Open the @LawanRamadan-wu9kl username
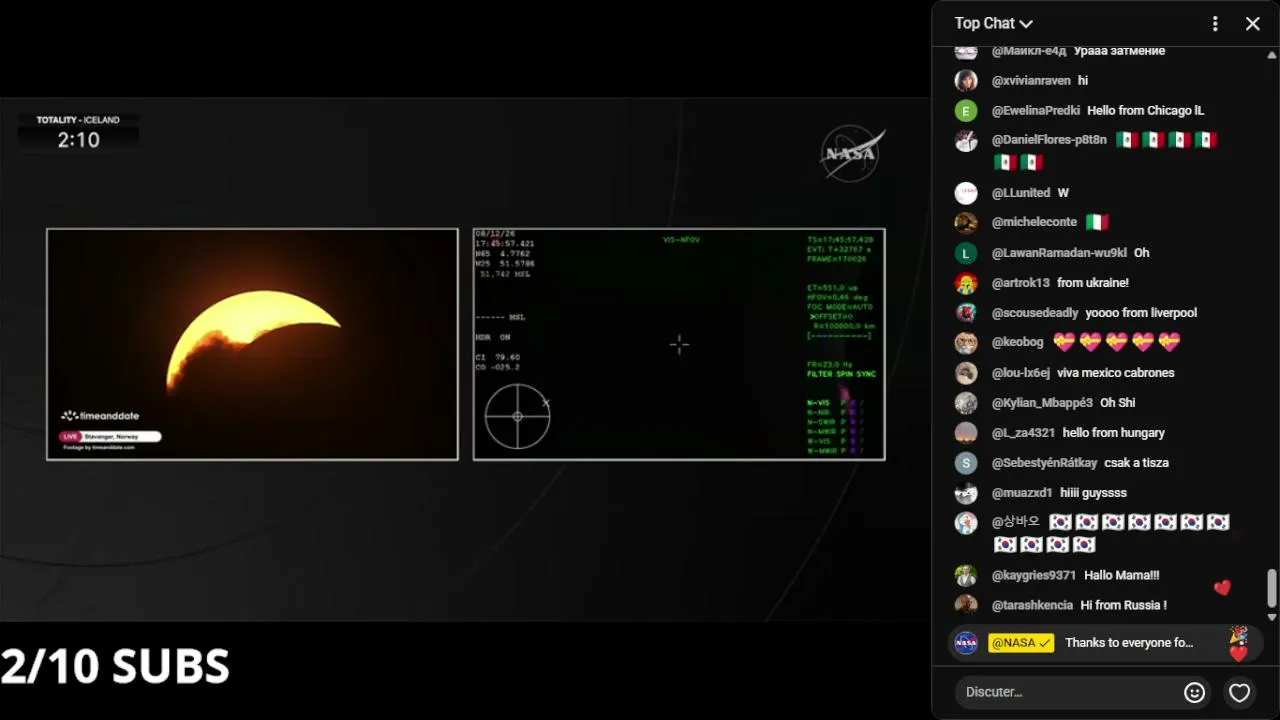The height and width of the screenshot is (720, 1280). (1059, 253)
